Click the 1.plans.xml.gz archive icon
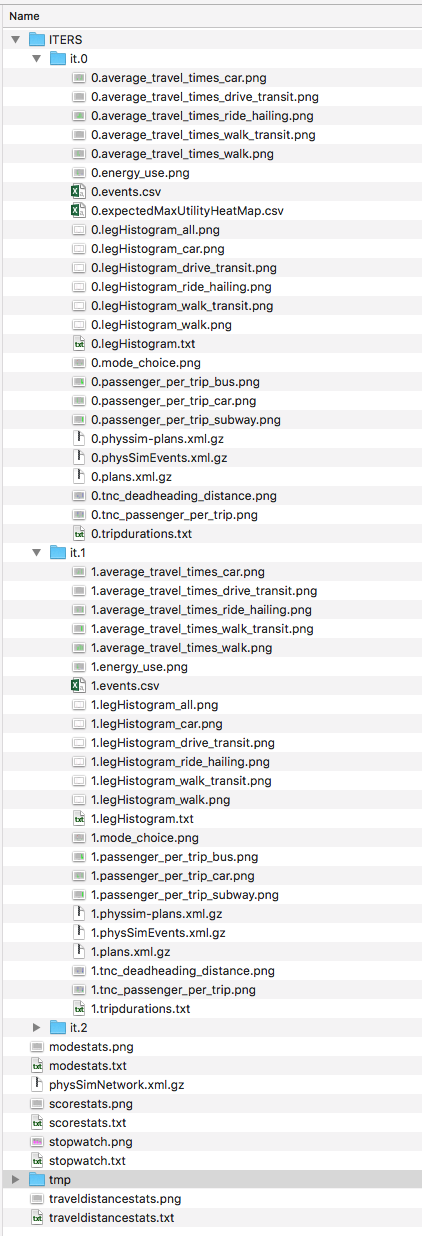422x1236 pixels. tap(79, 952)
